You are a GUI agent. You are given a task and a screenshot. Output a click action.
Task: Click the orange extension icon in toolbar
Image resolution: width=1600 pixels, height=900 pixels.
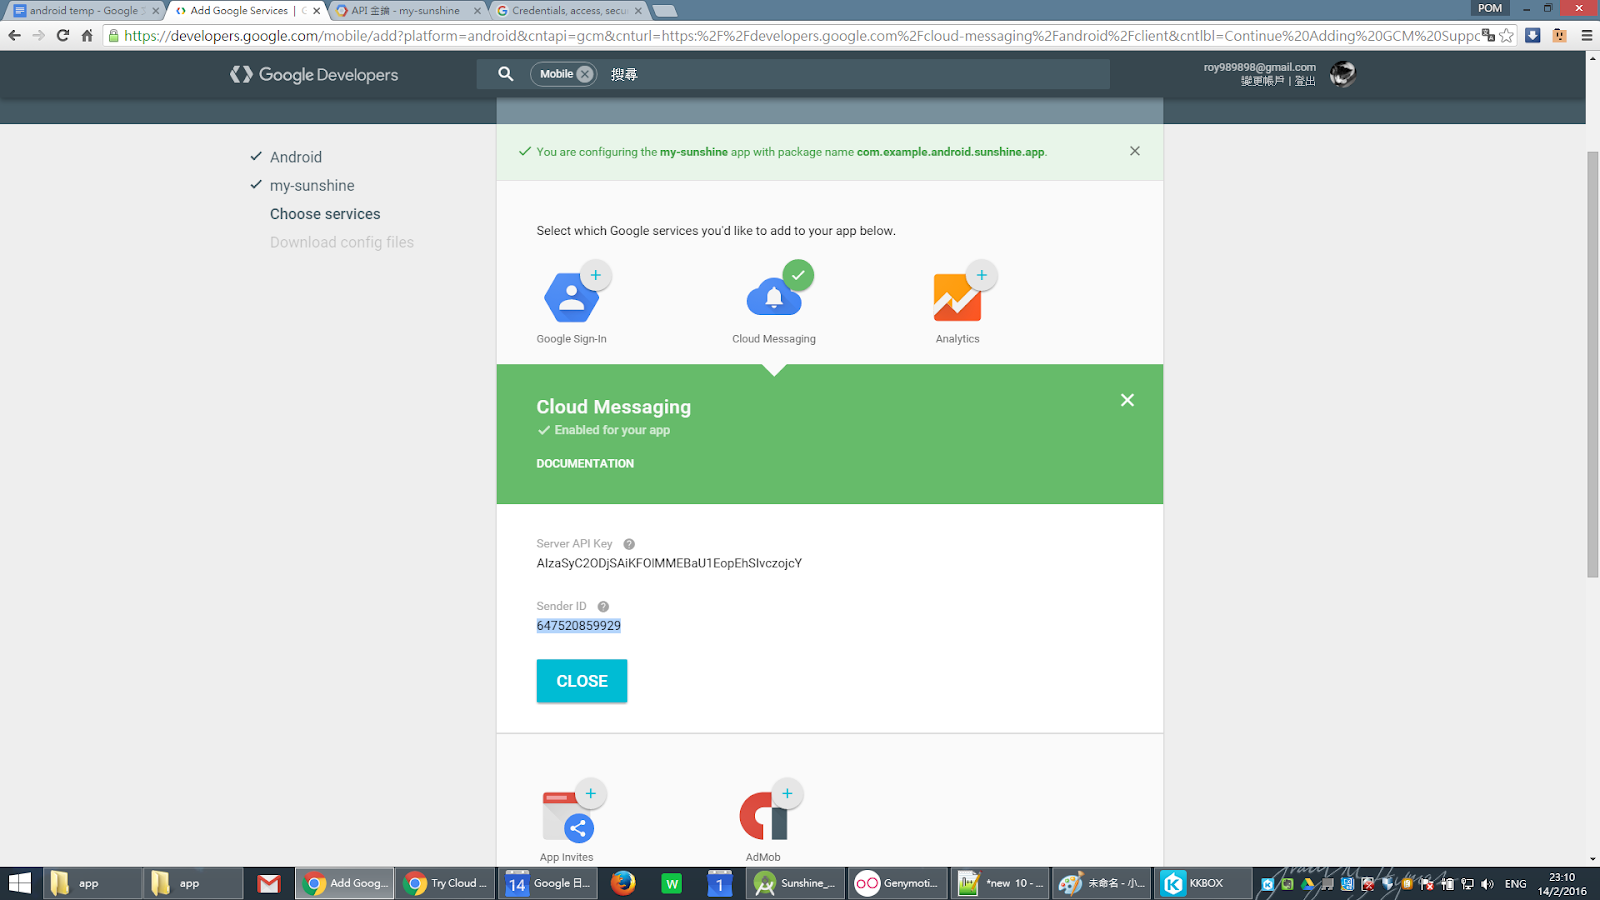click(1559, 35)
